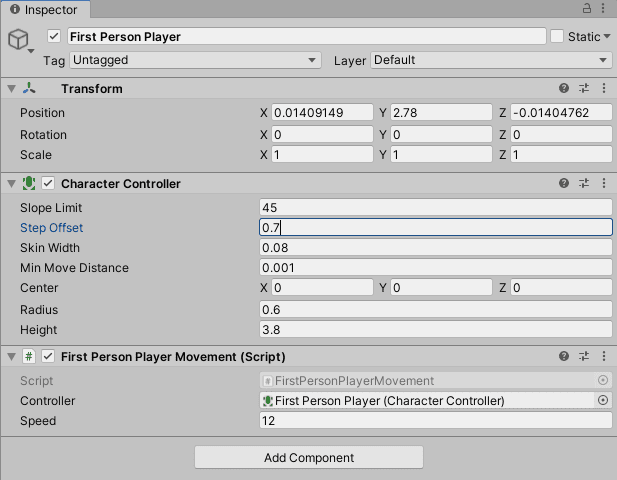The height and width of the screenshot is (480, 617).
Task: Open the Transform component options menu
Action: click(604, 89)
